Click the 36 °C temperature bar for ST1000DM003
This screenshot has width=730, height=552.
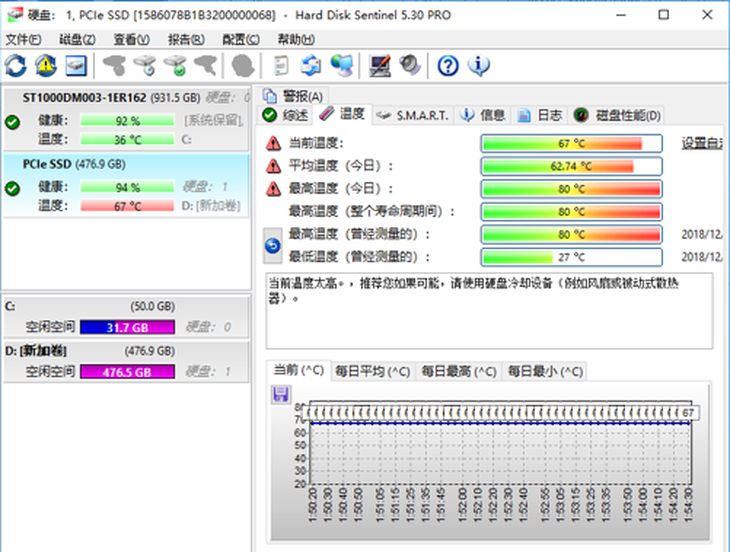128,139
